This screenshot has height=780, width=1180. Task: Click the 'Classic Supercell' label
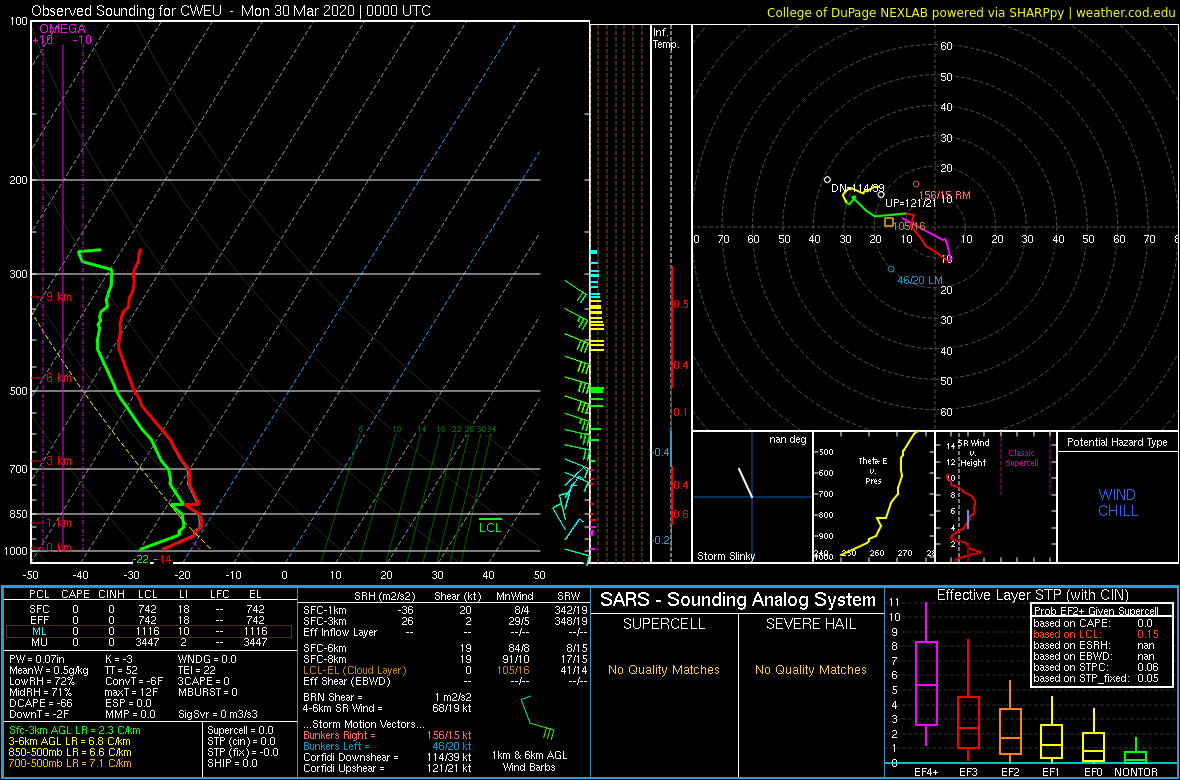click(x=1024, y=459)
